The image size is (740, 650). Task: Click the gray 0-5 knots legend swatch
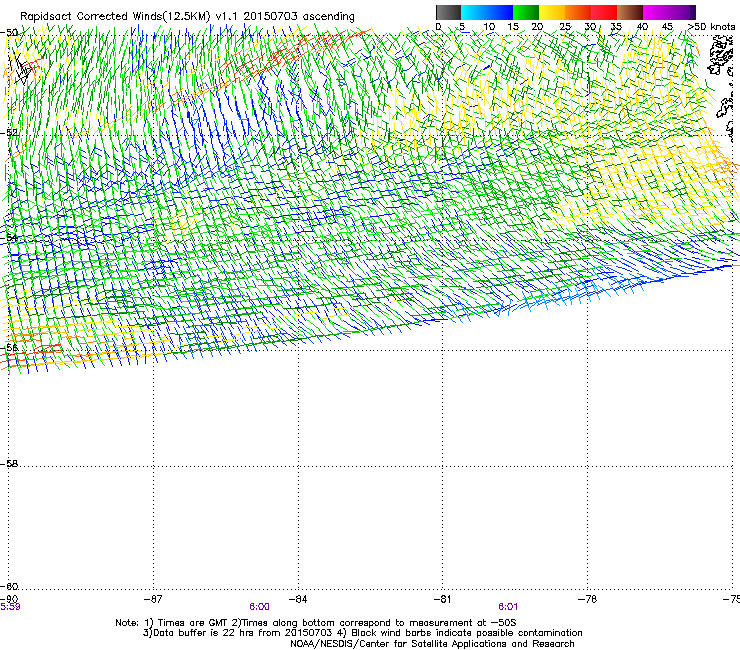pos(448,12)
